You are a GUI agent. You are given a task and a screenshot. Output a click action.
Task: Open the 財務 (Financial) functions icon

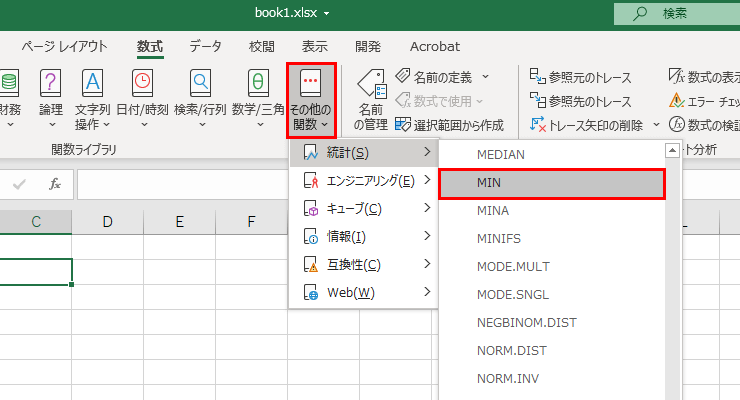tap(9, 83)
